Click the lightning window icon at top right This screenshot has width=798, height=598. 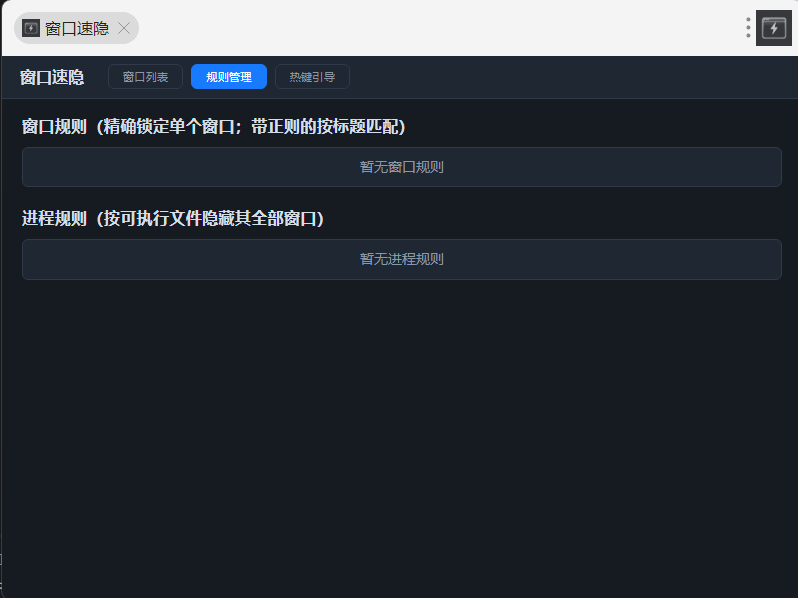point(773,28)
